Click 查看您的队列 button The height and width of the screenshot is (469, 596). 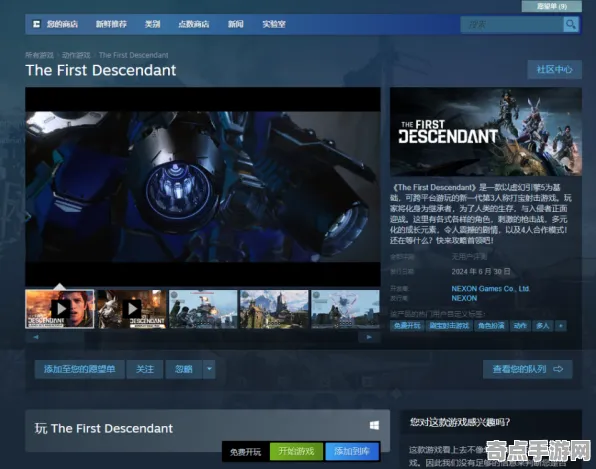click(528, 369)
